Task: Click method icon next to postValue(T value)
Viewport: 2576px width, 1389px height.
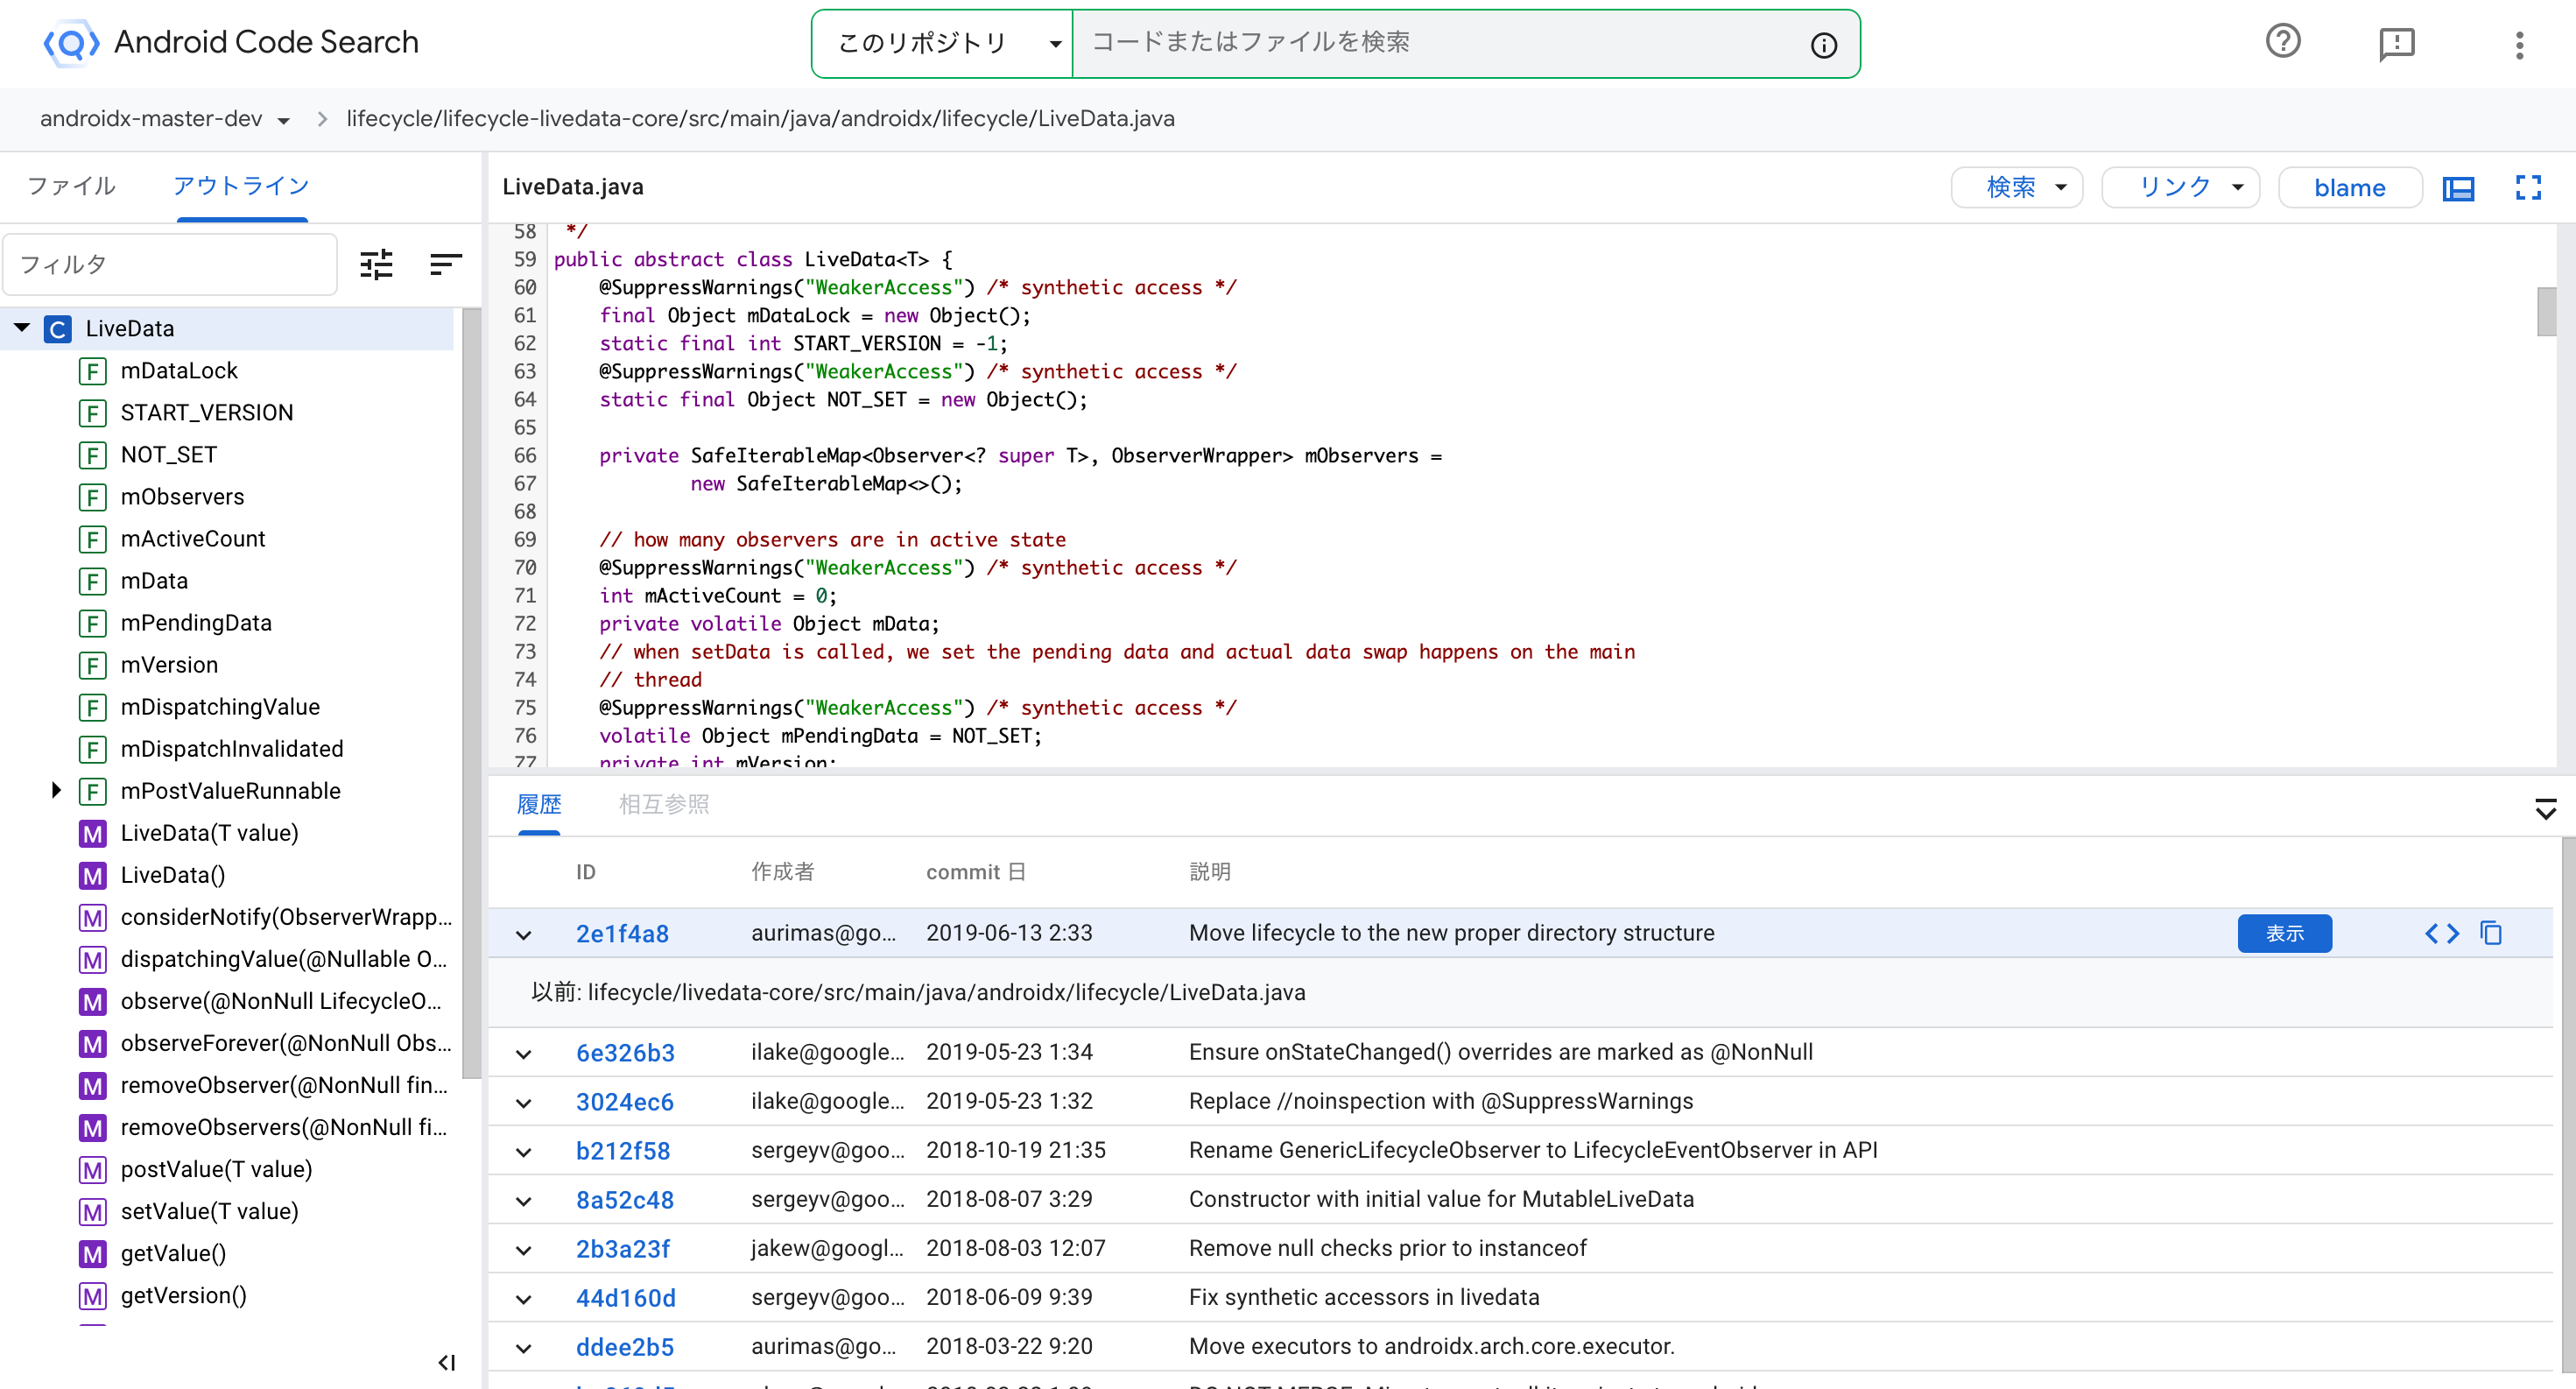Action: (93, 1169)
